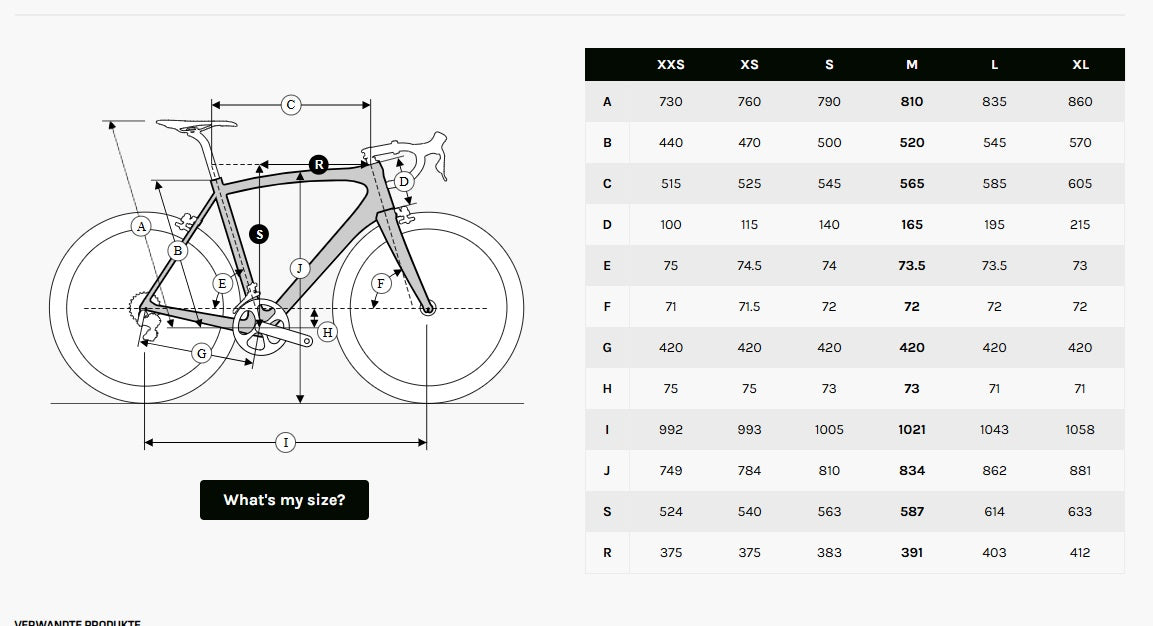The image size is (1153, 626).
Task: Click the circled F label near the fork
Action: click(380, 284)
